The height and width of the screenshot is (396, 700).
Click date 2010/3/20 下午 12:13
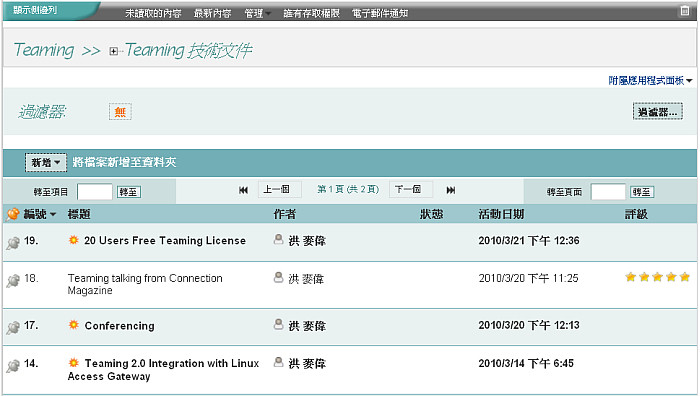coord(529,325)
